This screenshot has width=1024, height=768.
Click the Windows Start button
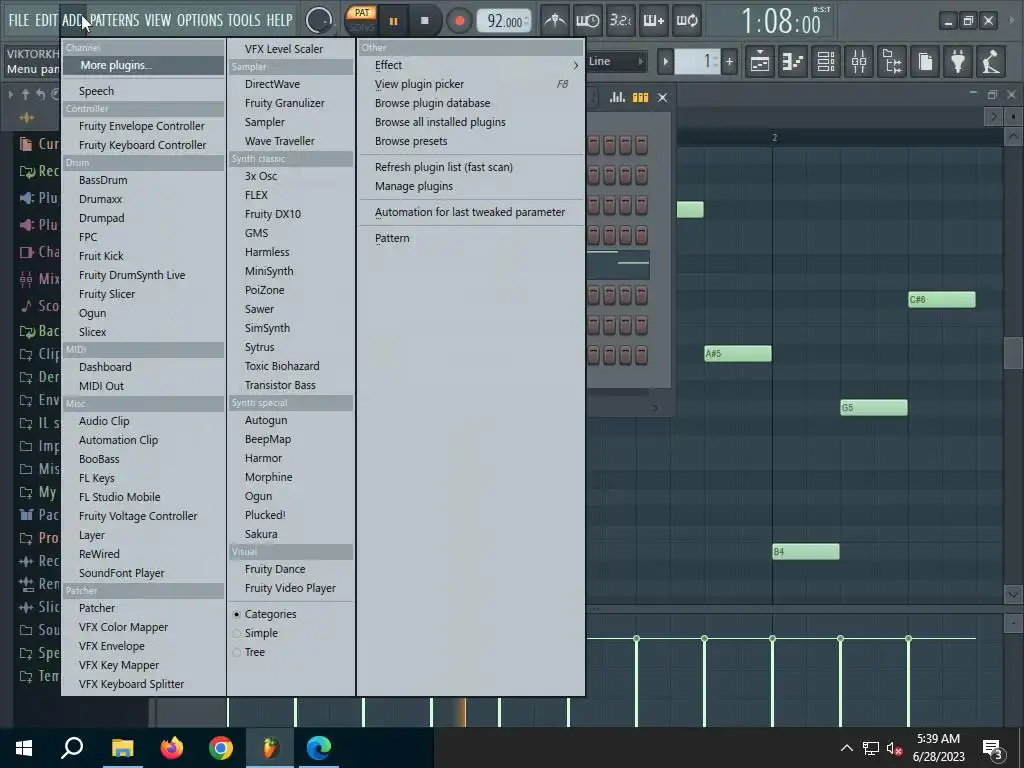24,748
